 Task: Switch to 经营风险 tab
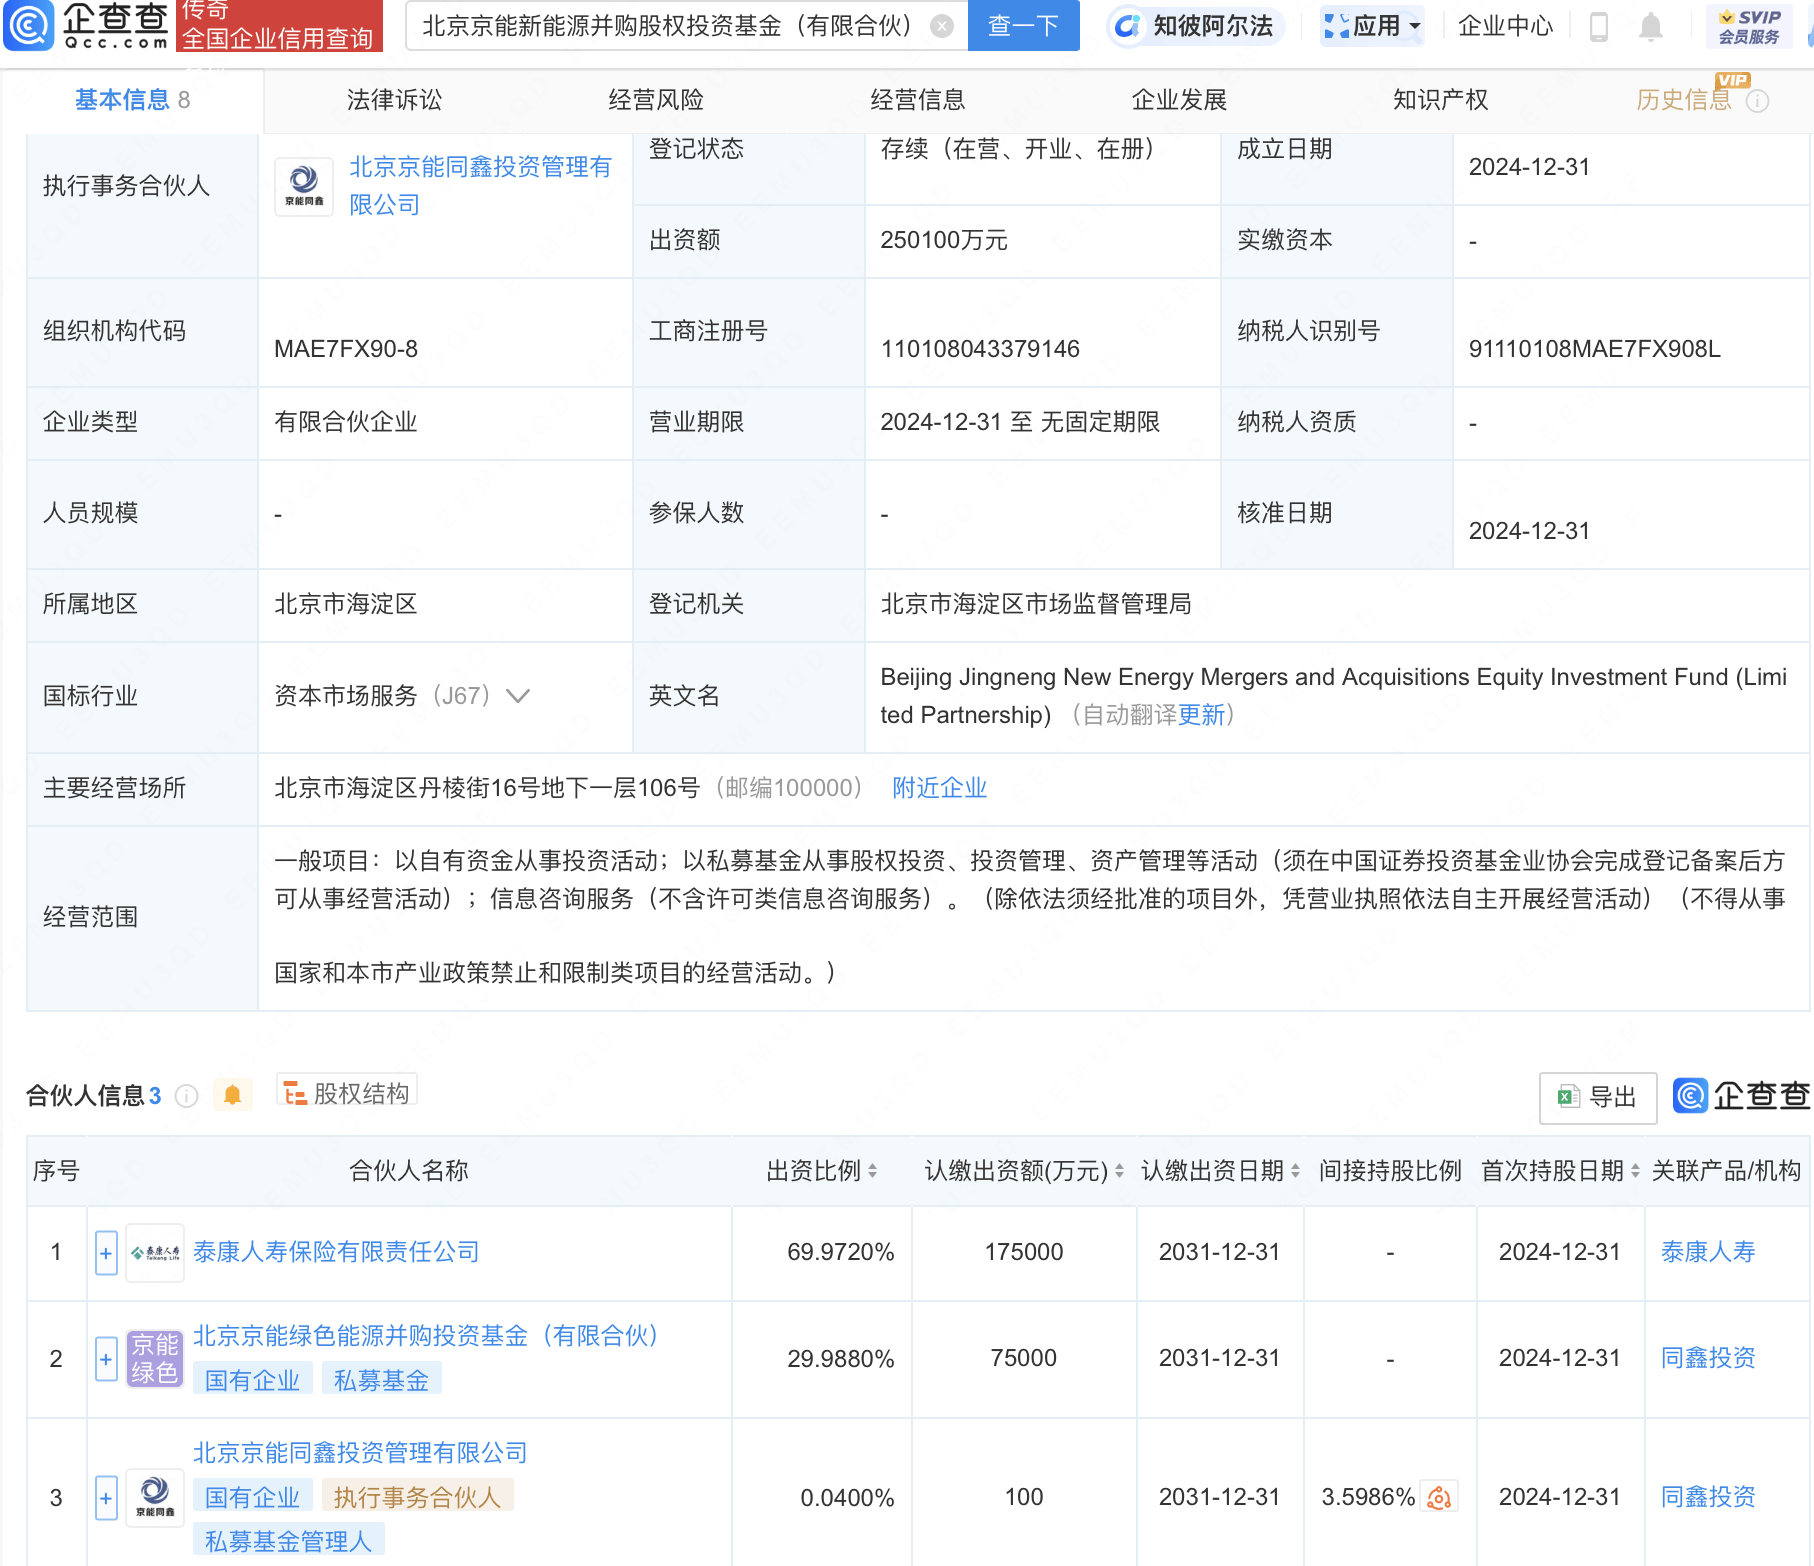click(656, 100)
